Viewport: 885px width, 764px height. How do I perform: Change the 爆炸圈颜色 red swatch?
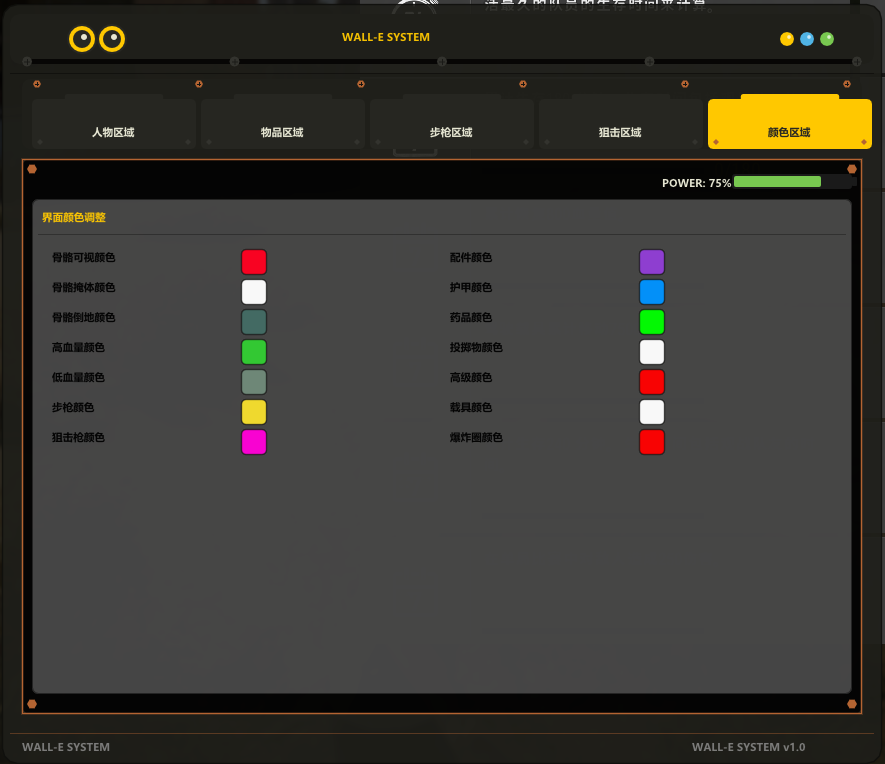(652, 442)
